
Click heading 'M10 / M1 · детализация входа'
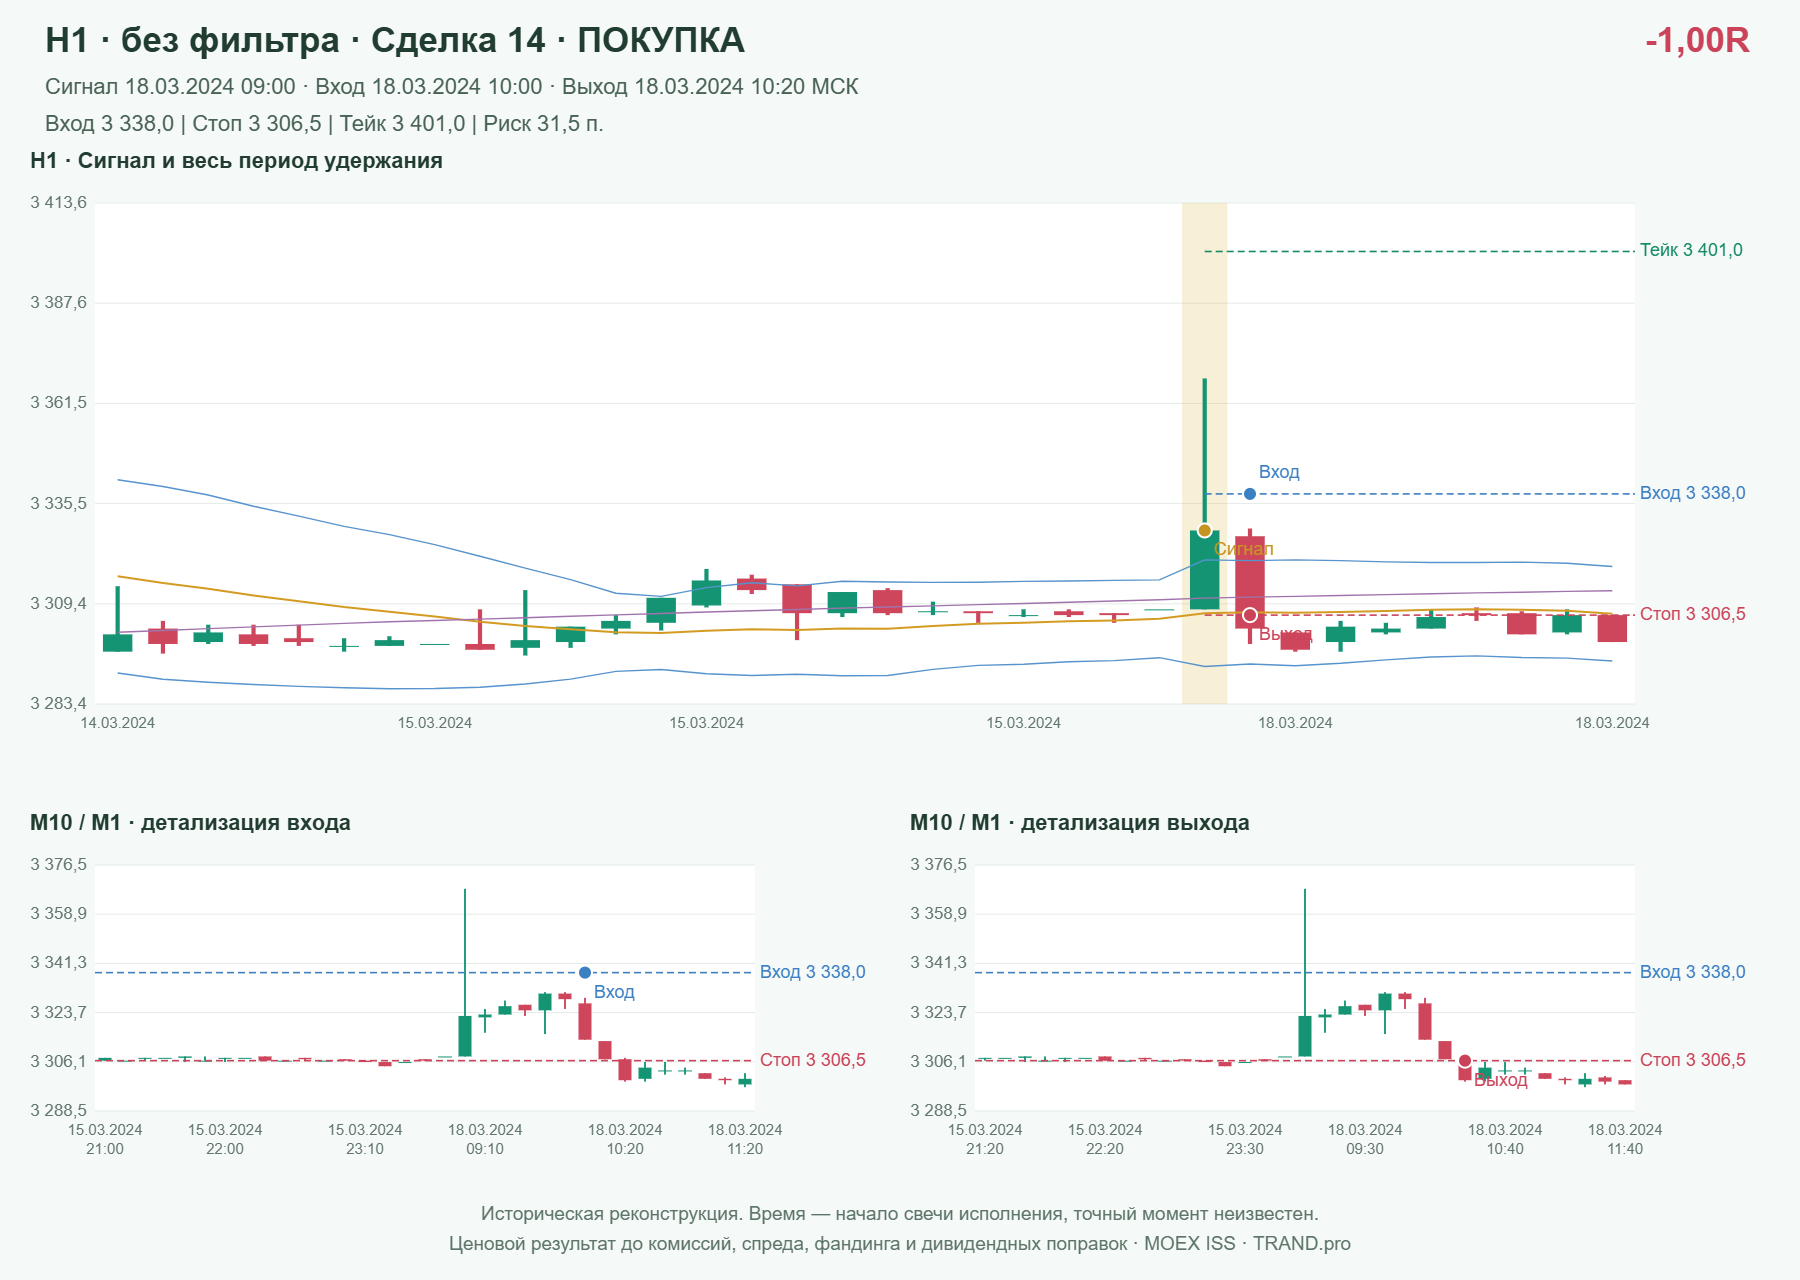[x=190, y=823]
